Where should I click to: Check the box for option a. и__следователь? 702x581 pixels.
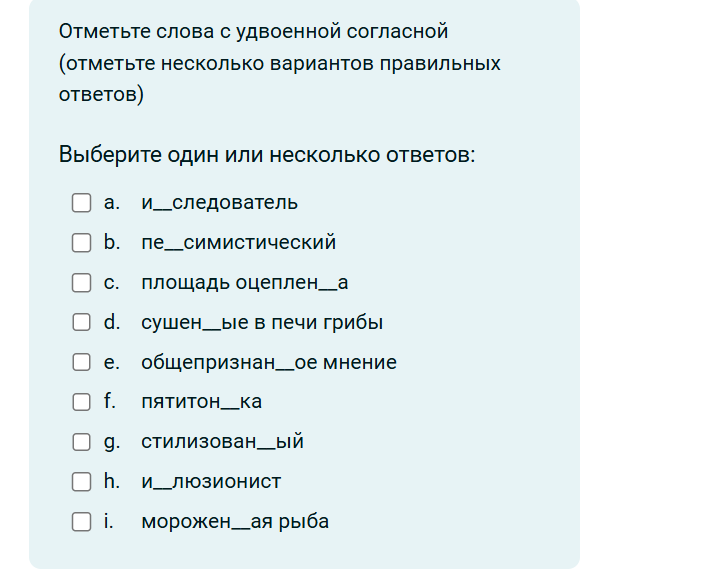tap(81, 203)
